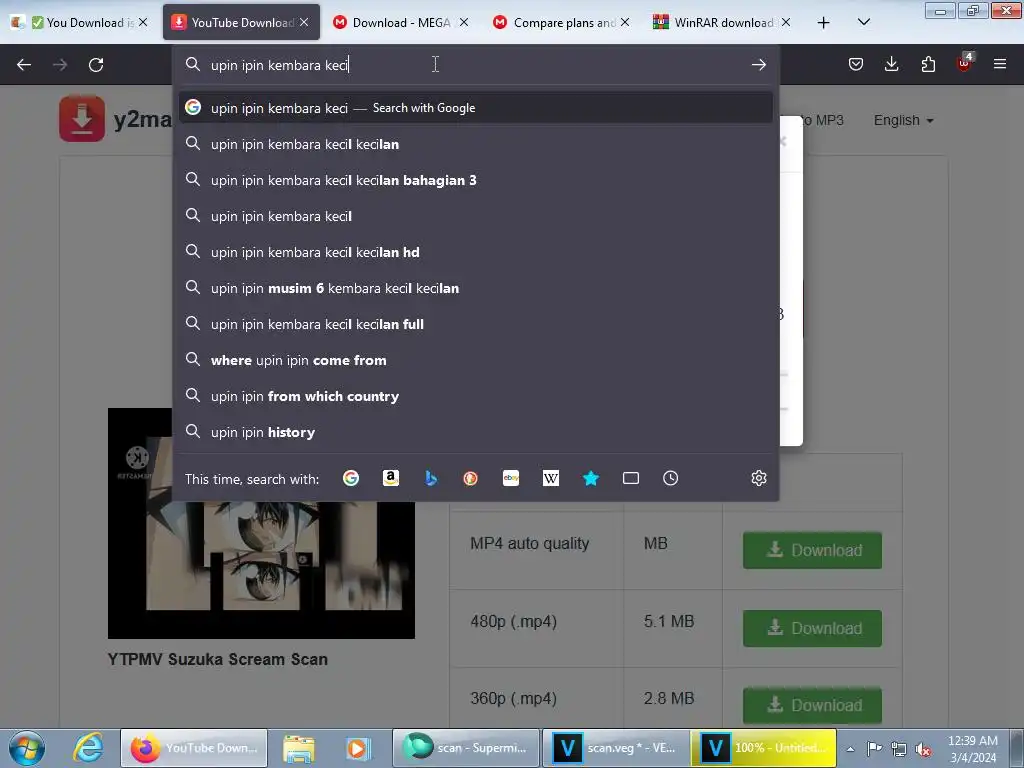Open the scan - Supermi... taskbar window
This screenshot has height=768, width=1024.
tap(466, 748)
